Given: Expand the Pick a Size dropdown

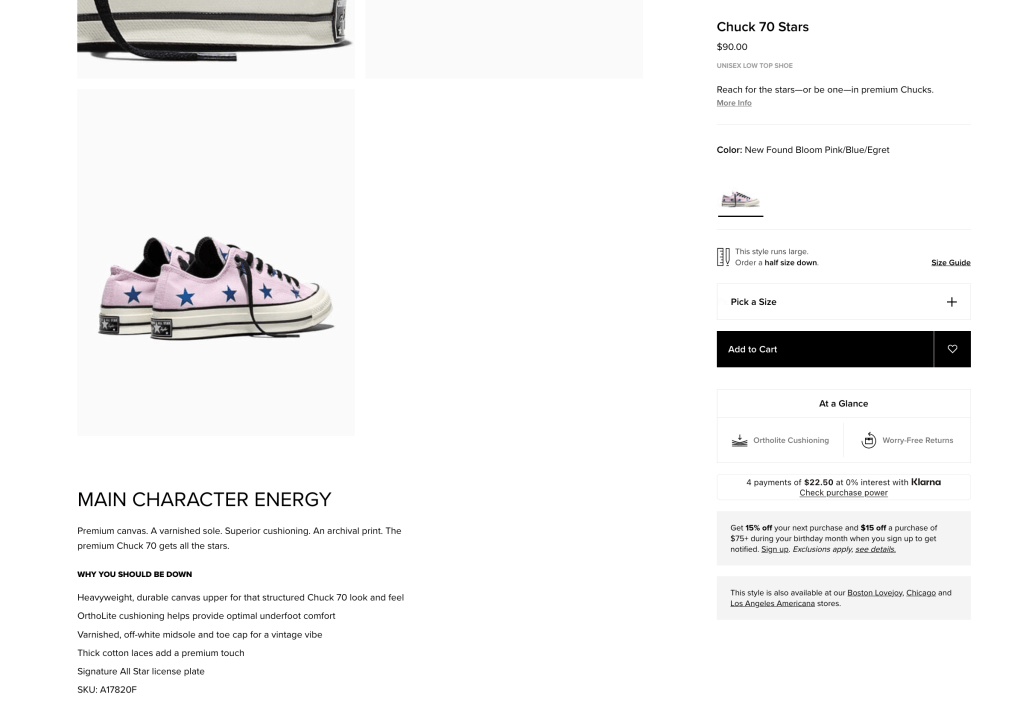Looking at the screenshot, I should pyautogui.click(x=843, y=302).
